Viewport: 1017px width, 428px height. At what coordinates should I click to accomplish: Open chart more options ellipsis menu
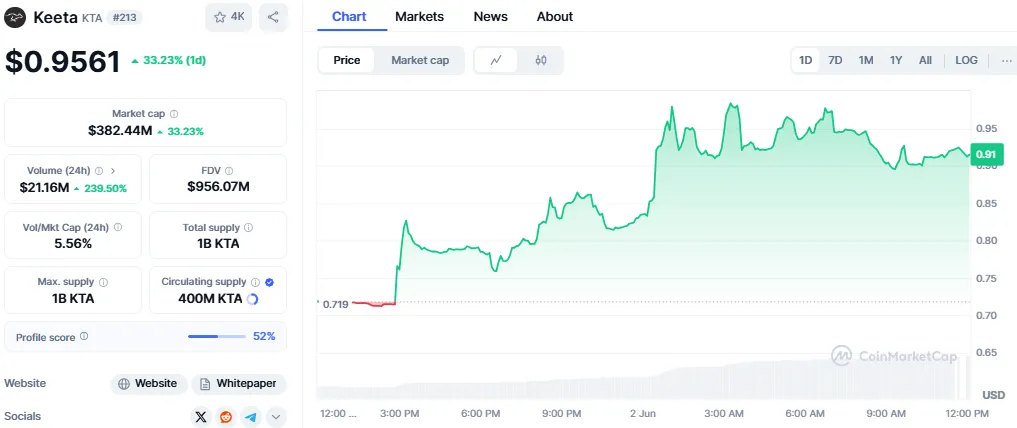click(1005, 60)
